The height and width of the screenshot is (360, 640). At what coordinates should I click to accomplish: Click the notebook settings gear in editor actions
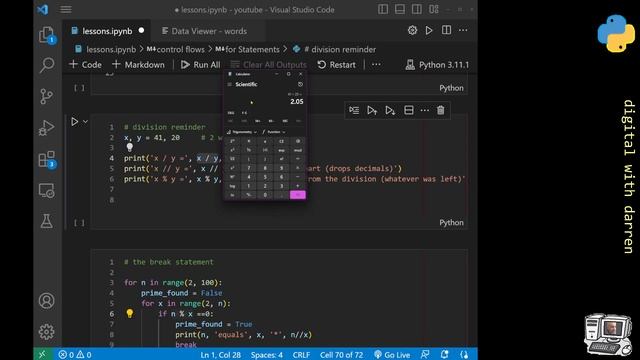[x=412, y=30]
